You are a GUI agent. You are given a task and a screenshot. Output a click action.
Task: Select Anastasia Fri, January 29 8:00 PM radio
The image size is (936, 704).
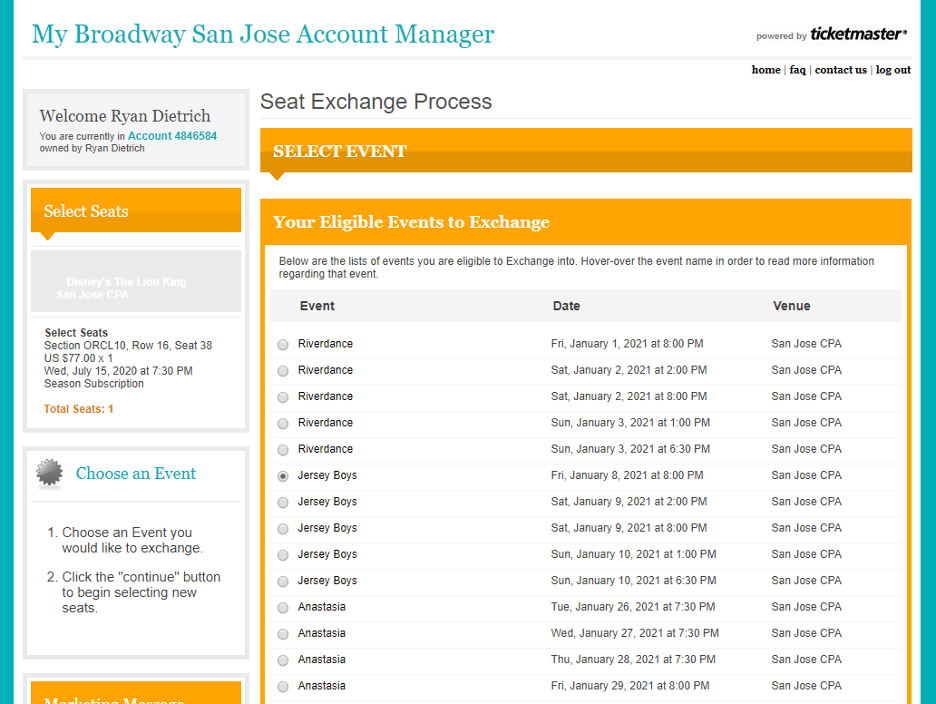coord(283,686)
